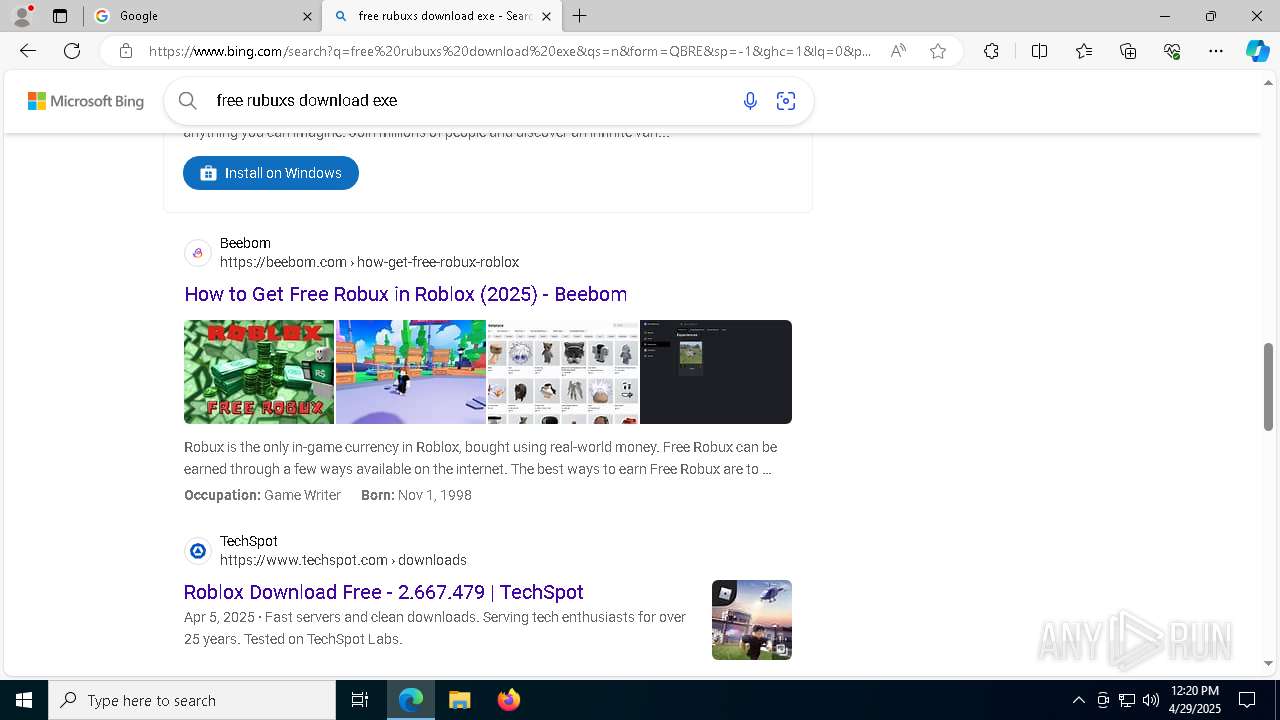Click the scrollbar up arrow
1280x720 pixels.
point(1268,83)
